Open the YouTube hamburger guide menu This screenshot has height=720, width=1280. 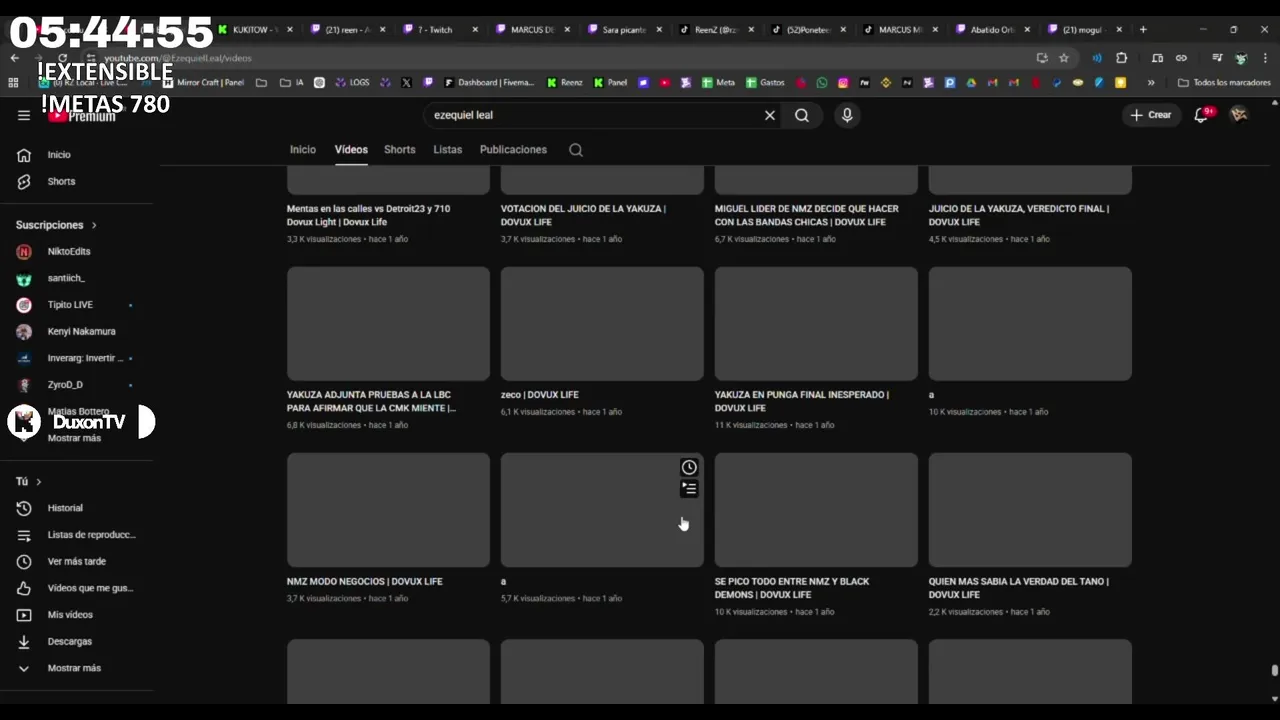(24, 115)
